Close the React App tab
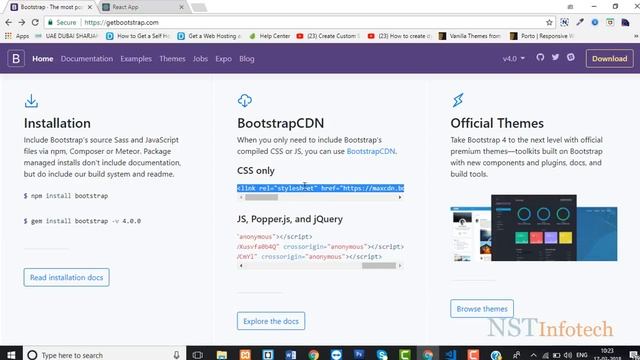The image size is (640, 360). 181,7
